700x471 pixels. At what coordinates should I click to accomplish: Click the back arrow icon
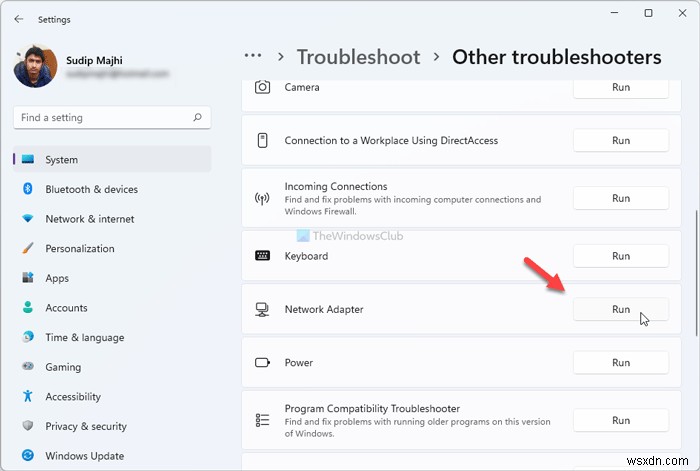pos(19,18)
